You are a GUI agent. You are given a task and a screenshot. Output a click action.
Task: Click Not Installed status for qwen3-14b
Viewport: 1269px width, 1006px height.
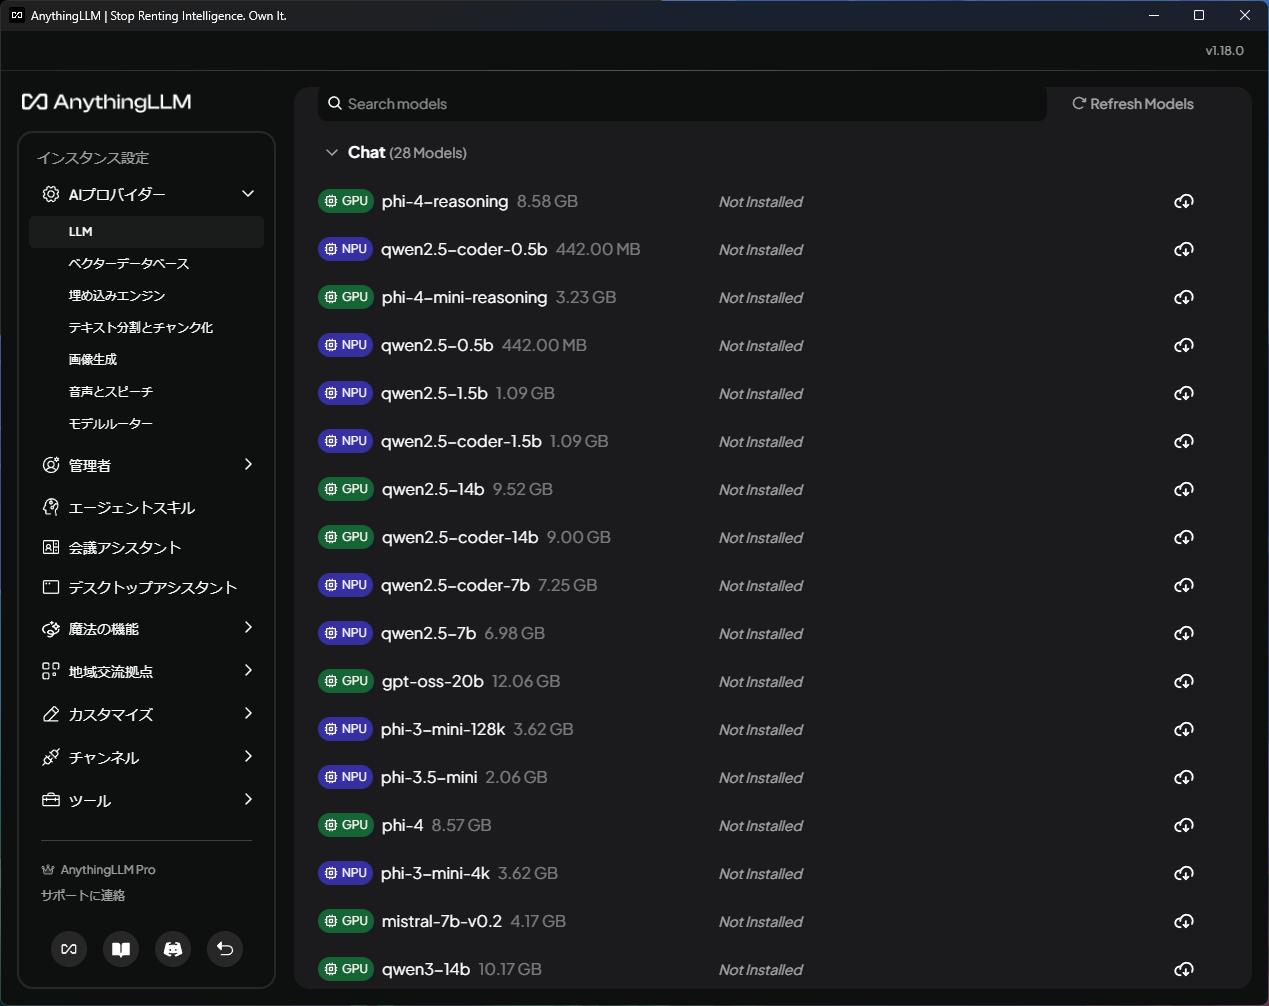pos(761,970)
